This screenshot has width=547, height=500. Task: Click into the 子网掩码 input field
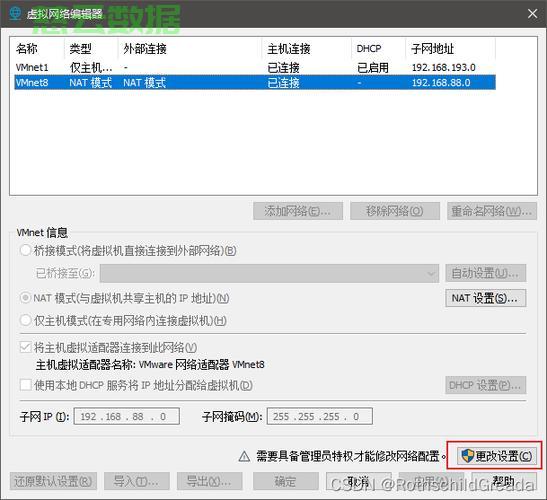tap(320, 416)
